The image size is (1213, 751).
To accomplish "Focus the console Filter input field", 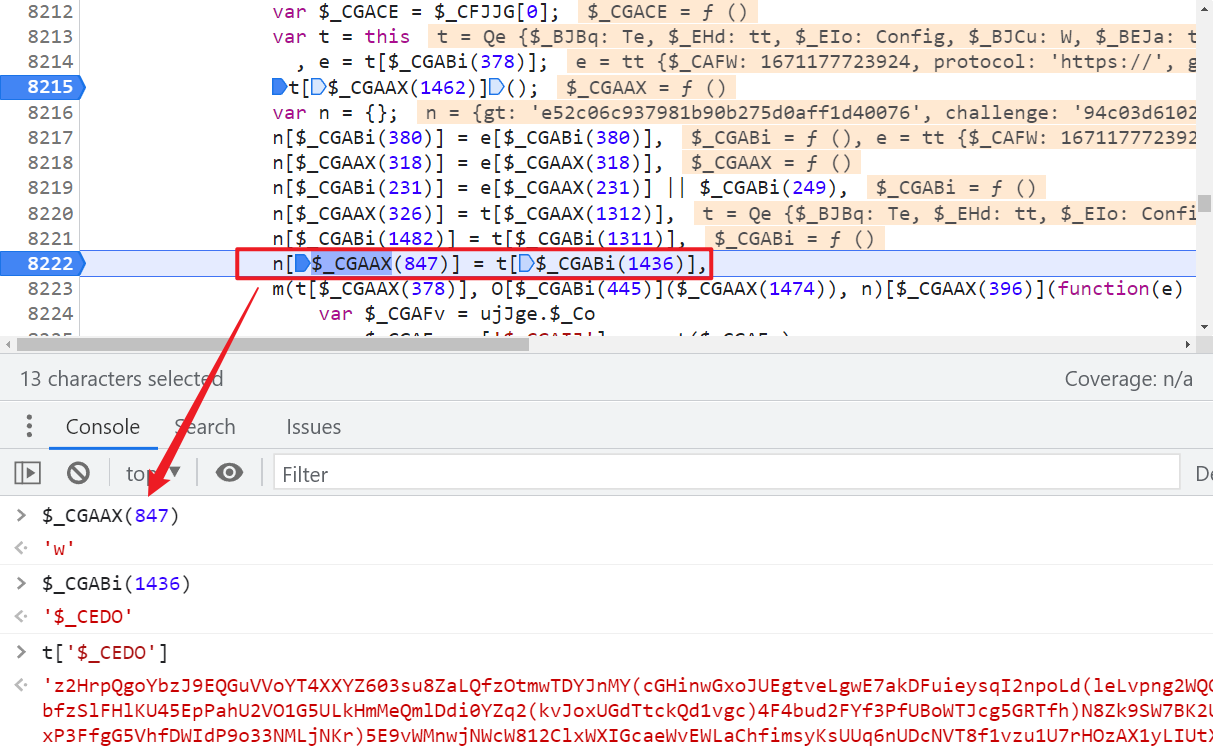I will click(729, 473).
